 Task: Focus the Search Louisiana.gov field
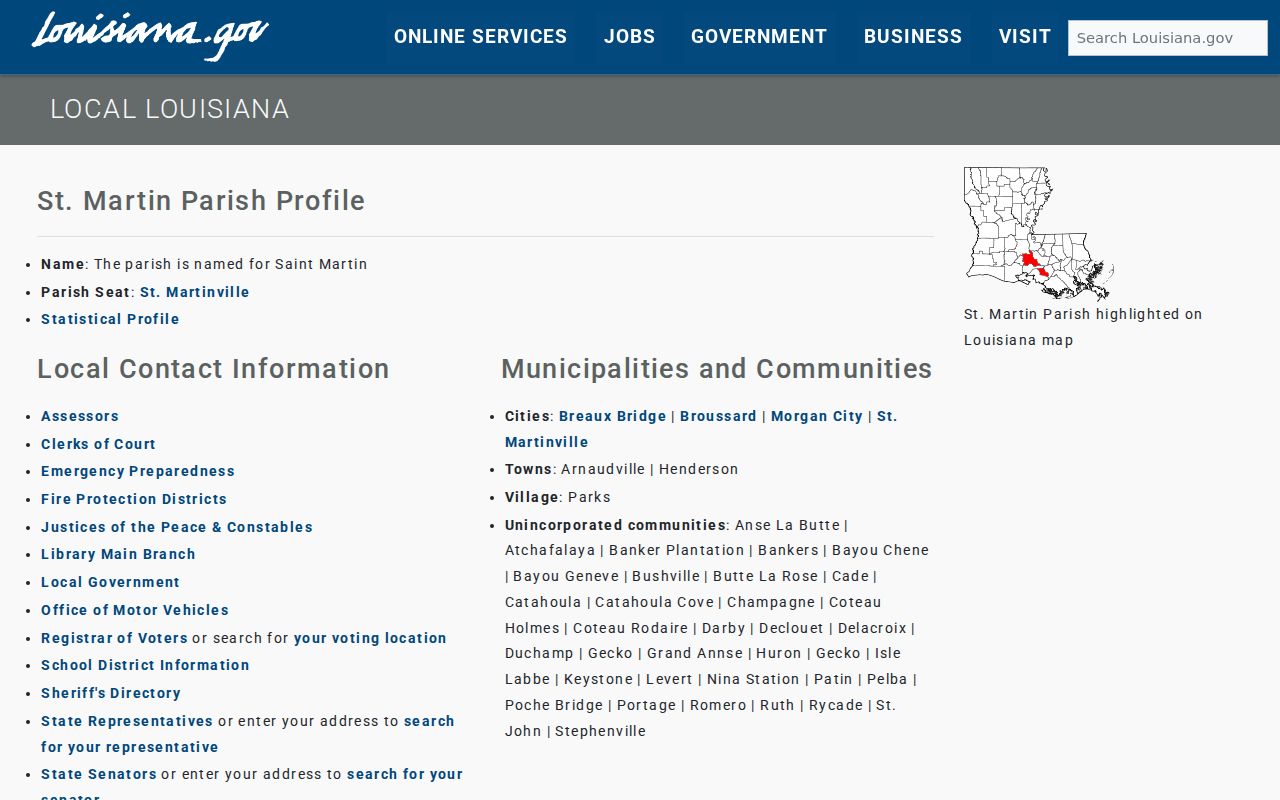(1168, 38)
